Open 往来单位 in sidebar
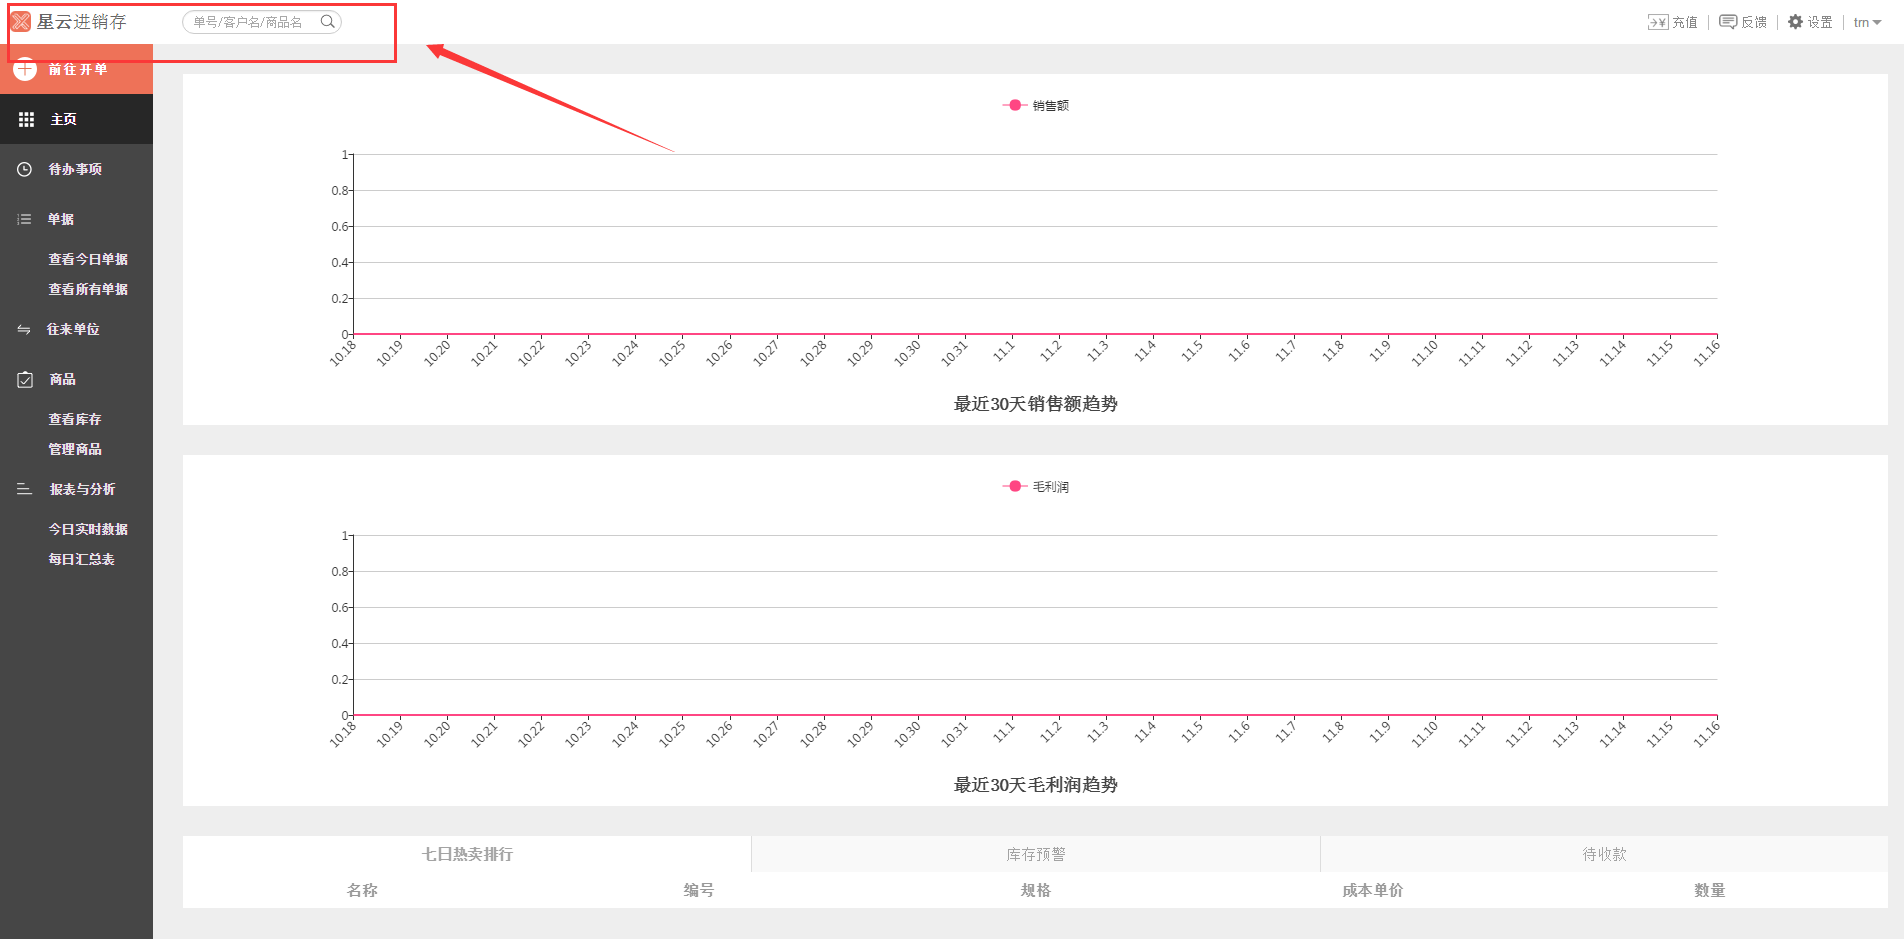This screenshot has width=1904, height=939. [x=72, y=329]
